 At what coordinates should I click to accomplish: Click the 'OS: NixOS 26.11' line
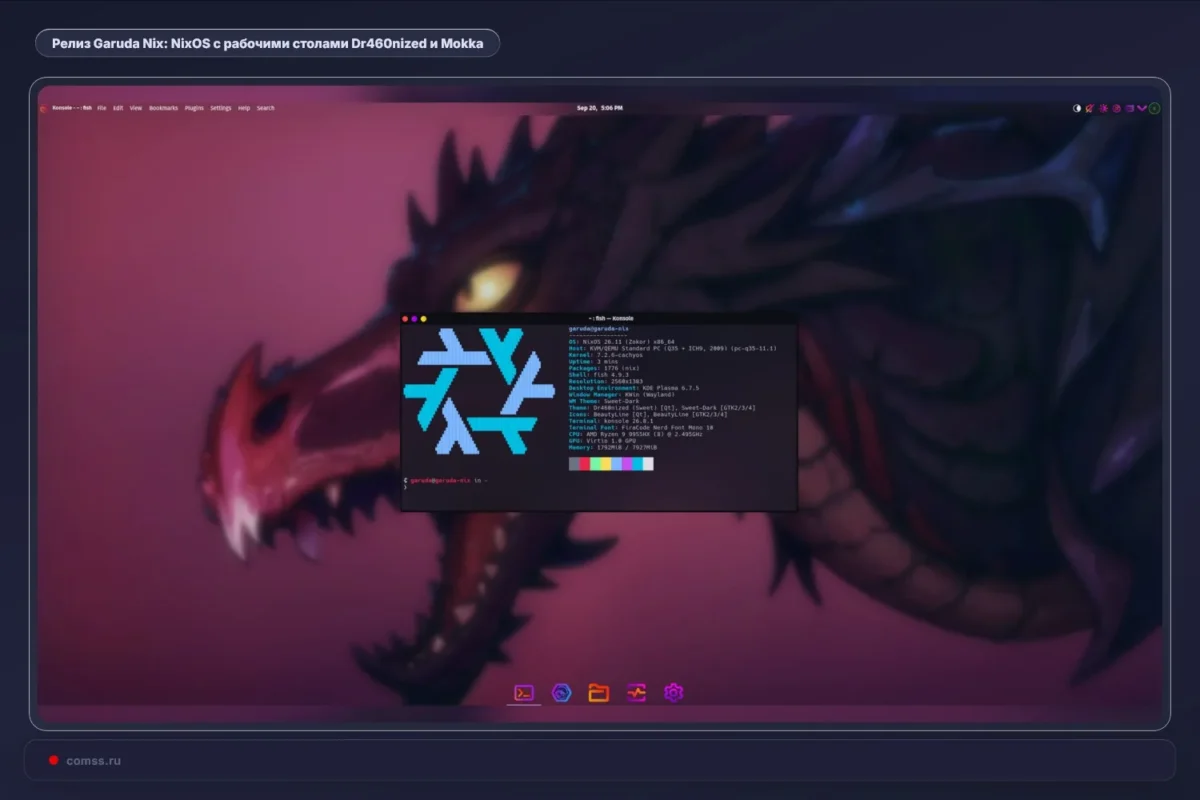(x=621, y=342)
